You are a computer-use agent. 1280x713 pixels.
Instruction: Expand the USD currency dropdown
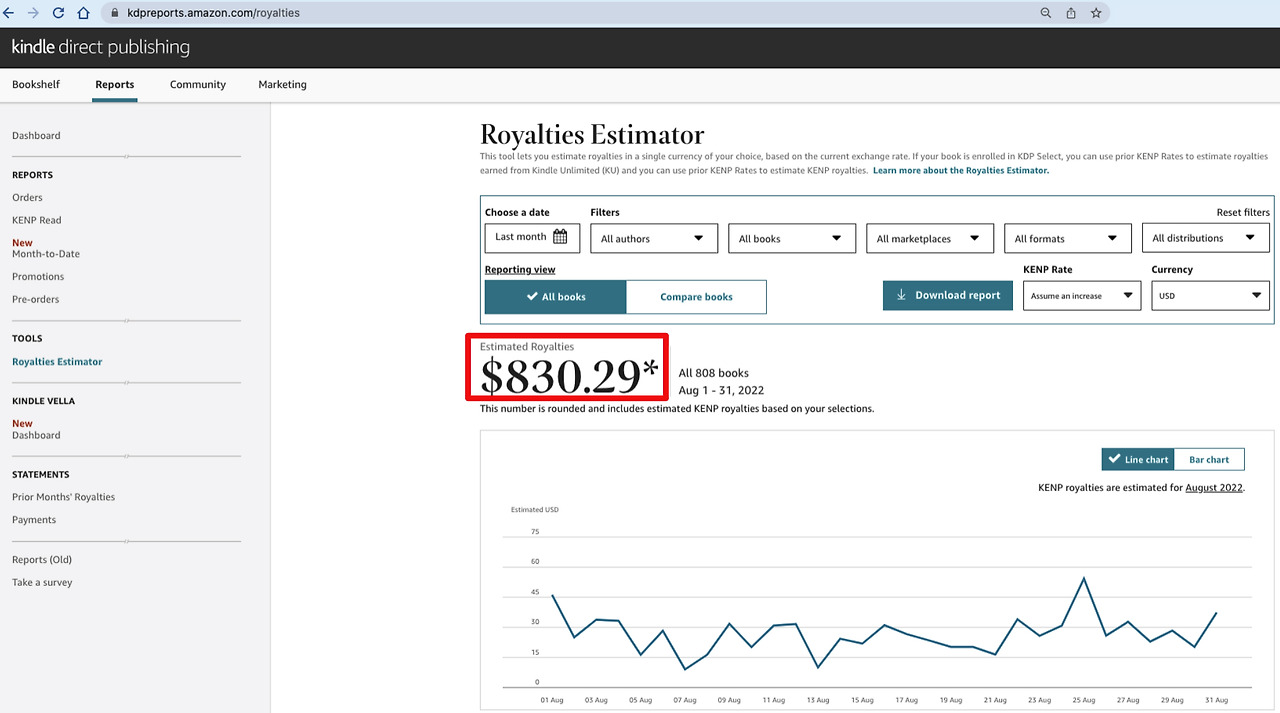[1211, 295]
